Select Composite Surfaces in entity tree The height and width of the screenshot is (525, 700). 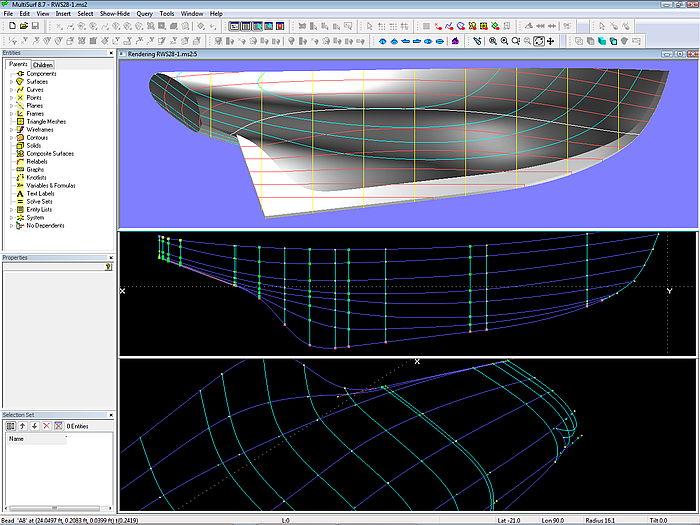pos(50,153)
